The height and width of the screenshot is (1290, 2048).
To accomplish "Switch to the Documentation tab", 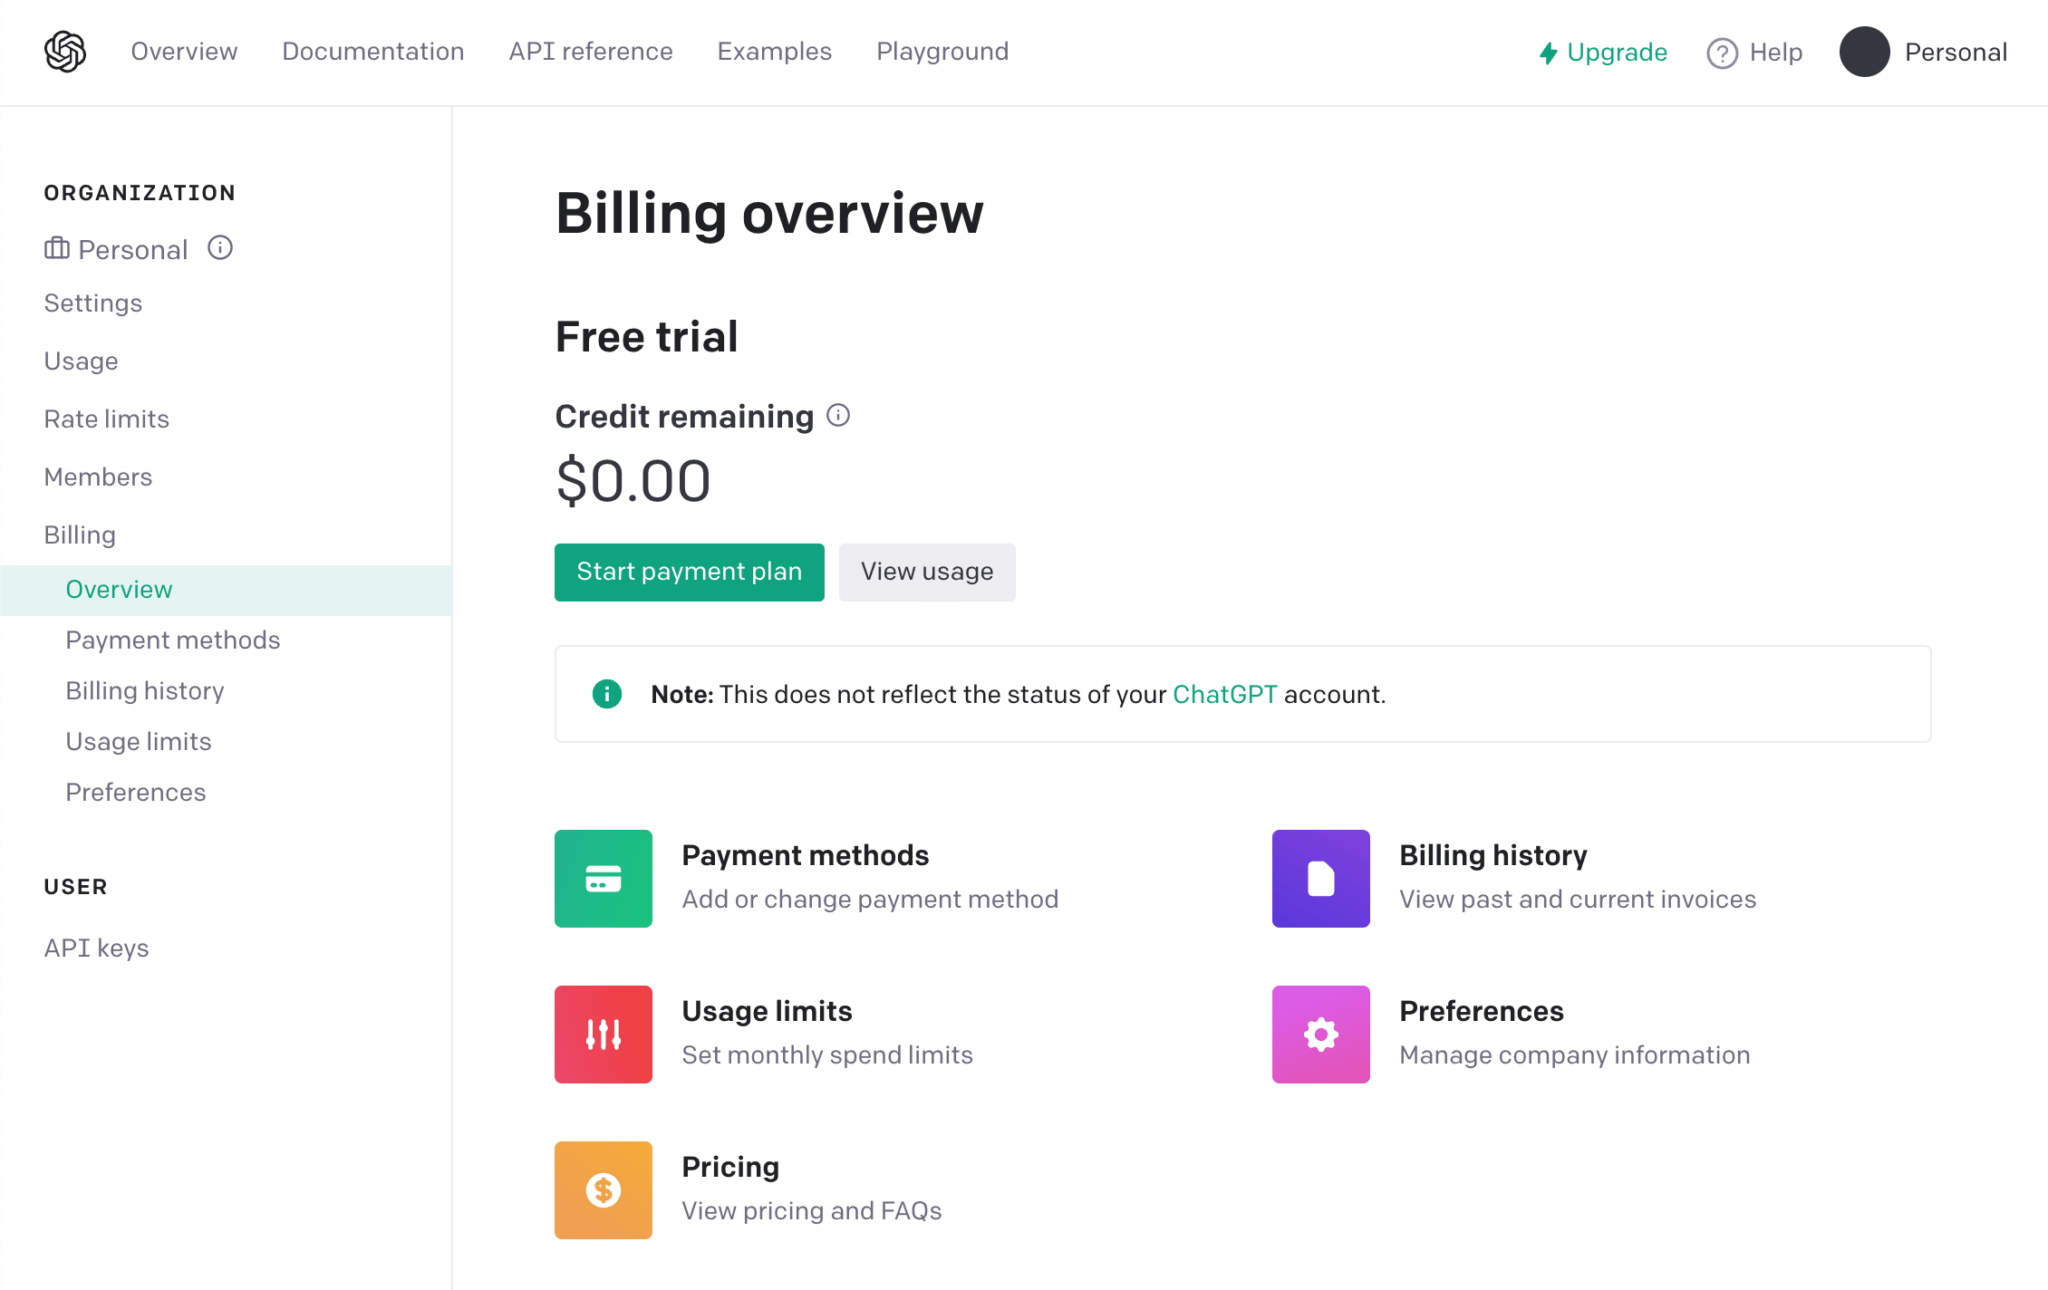I will [x=373, y=51].
